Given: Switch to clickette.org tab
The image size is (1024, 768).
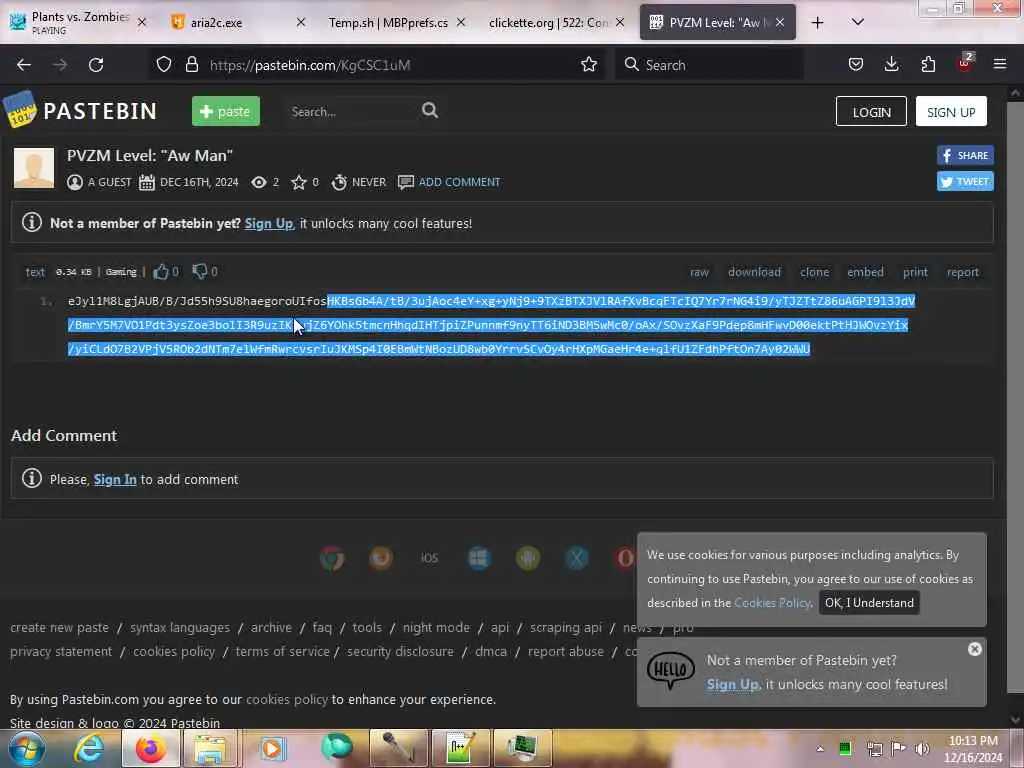Looking at the screenshot, I should pos(557,23).
